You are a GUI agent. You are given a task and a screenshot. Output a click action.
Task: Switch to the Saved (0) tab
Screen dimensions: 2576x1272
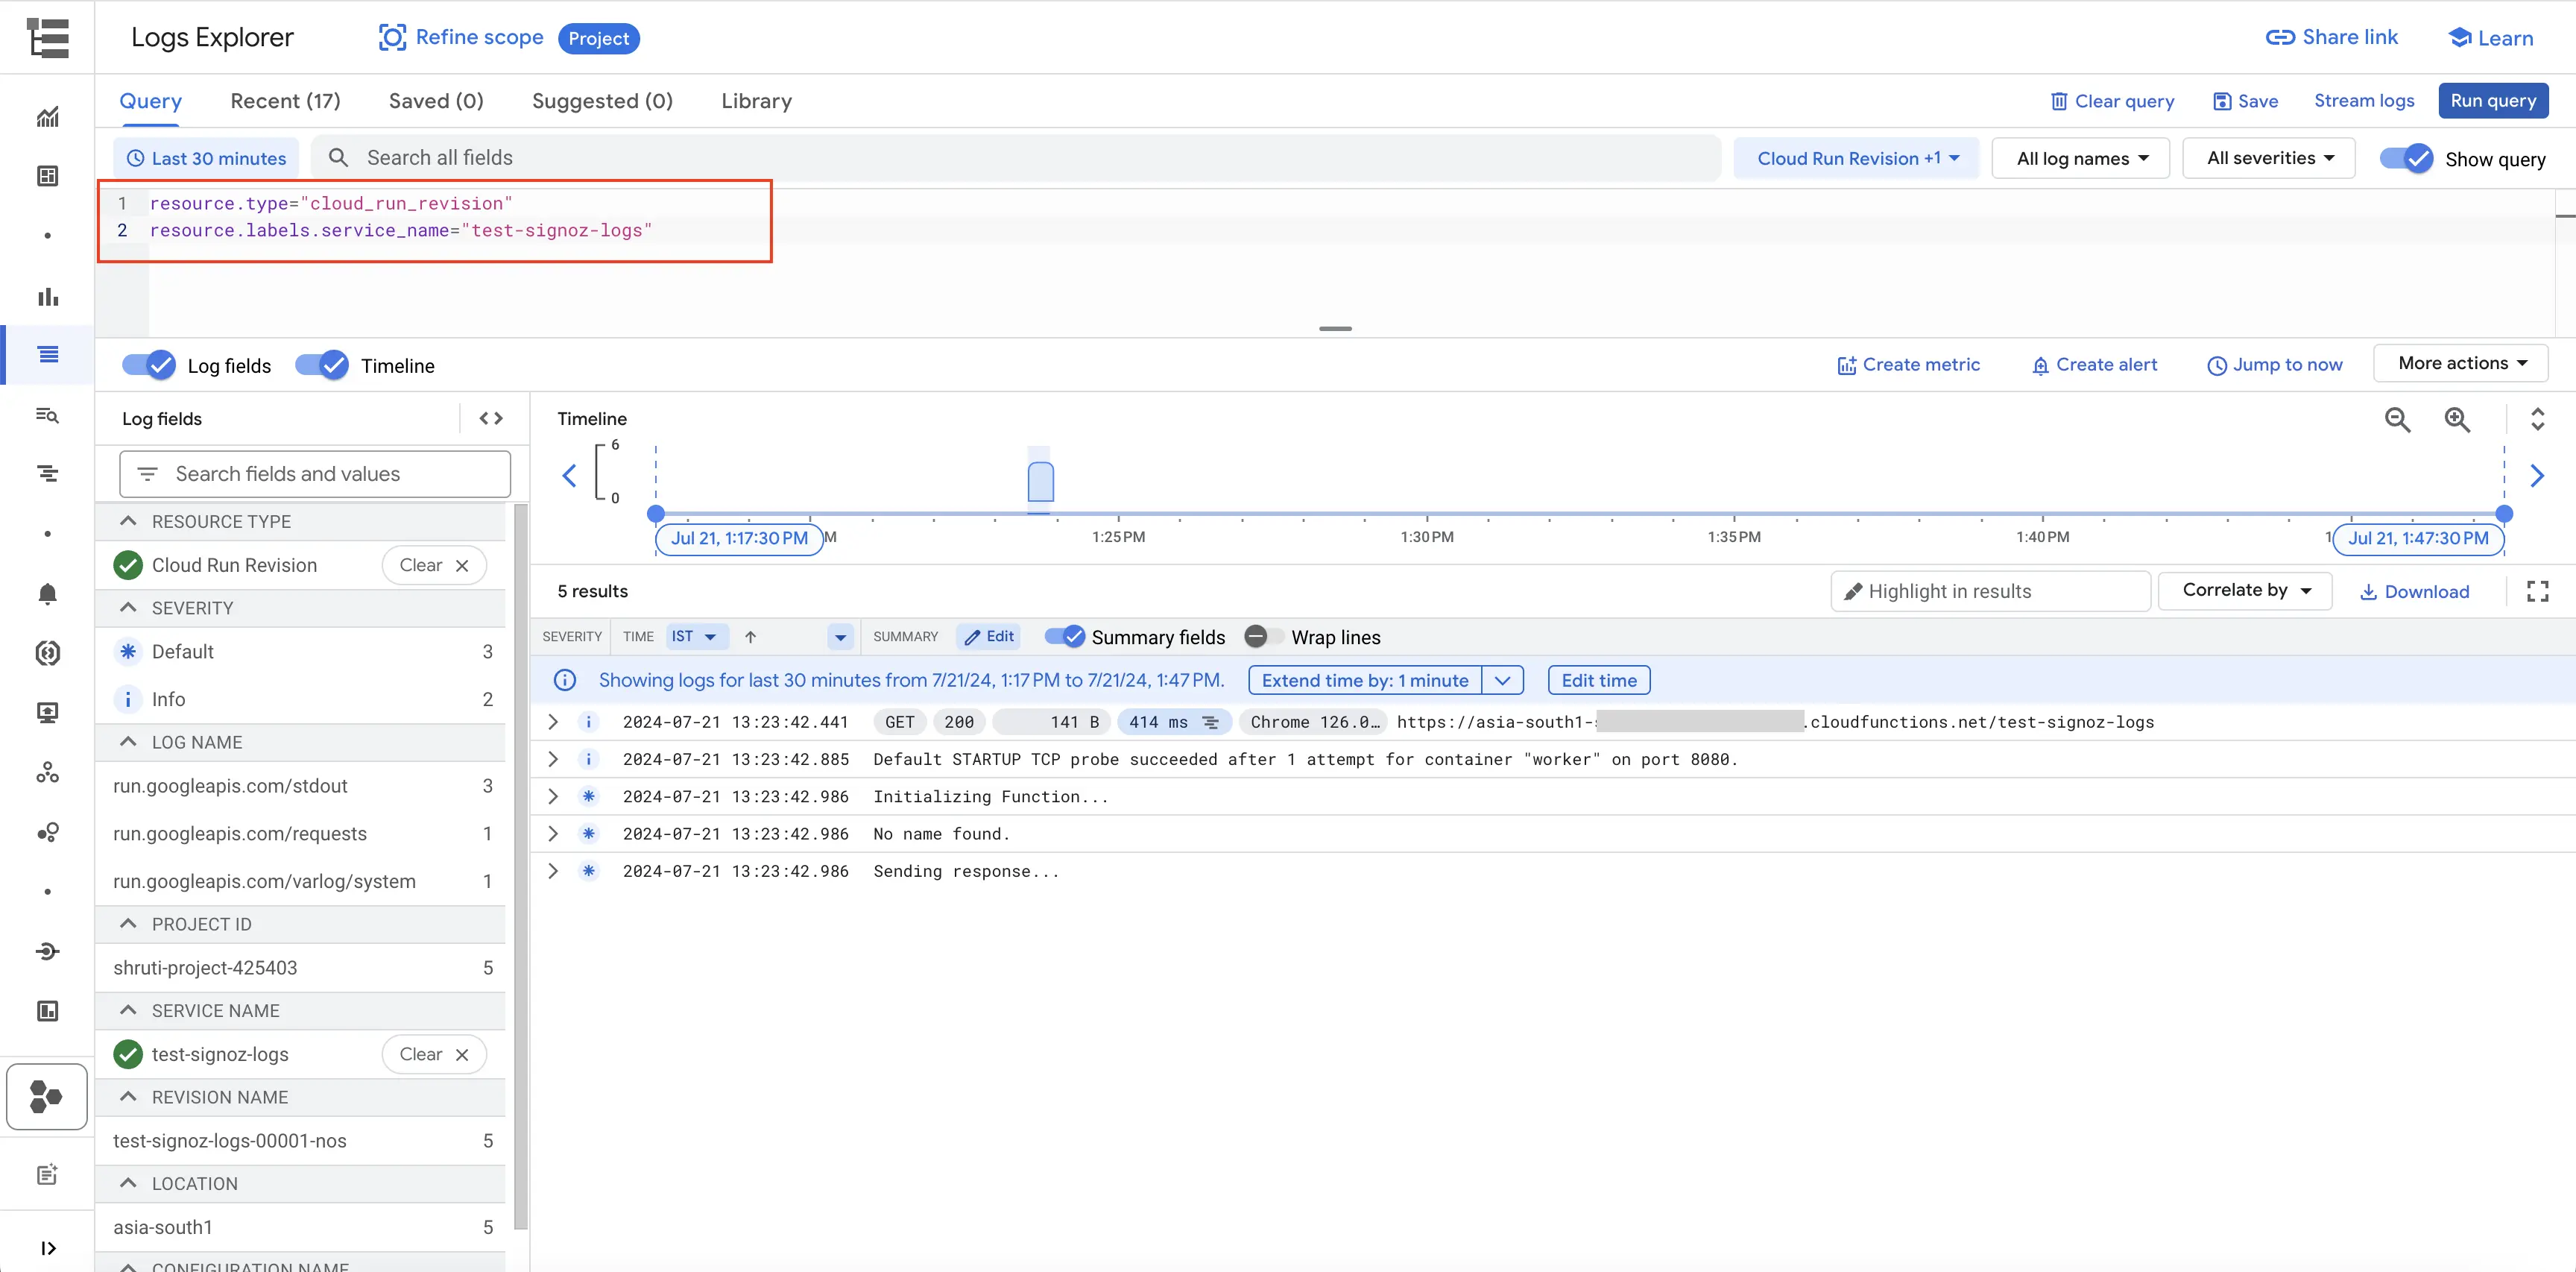436,101
